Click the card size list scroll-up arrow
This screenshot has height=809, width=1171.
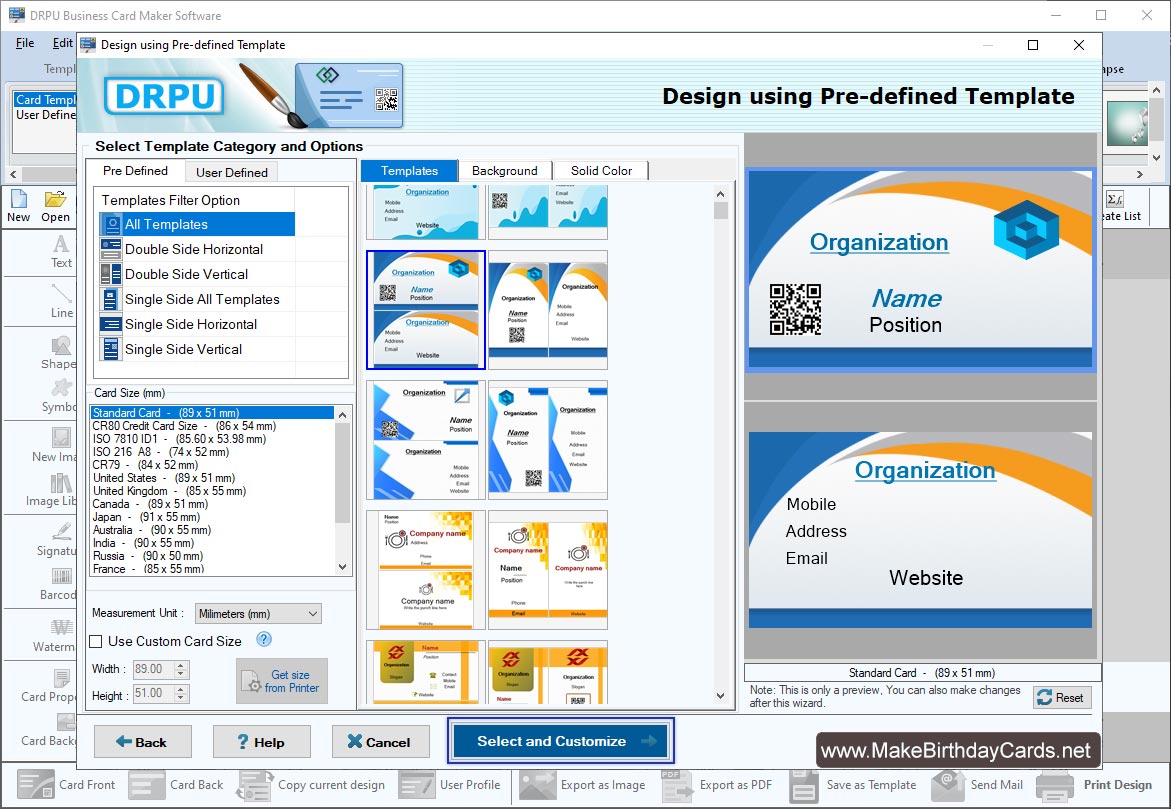pyautogui.click(x=343, y=415)
